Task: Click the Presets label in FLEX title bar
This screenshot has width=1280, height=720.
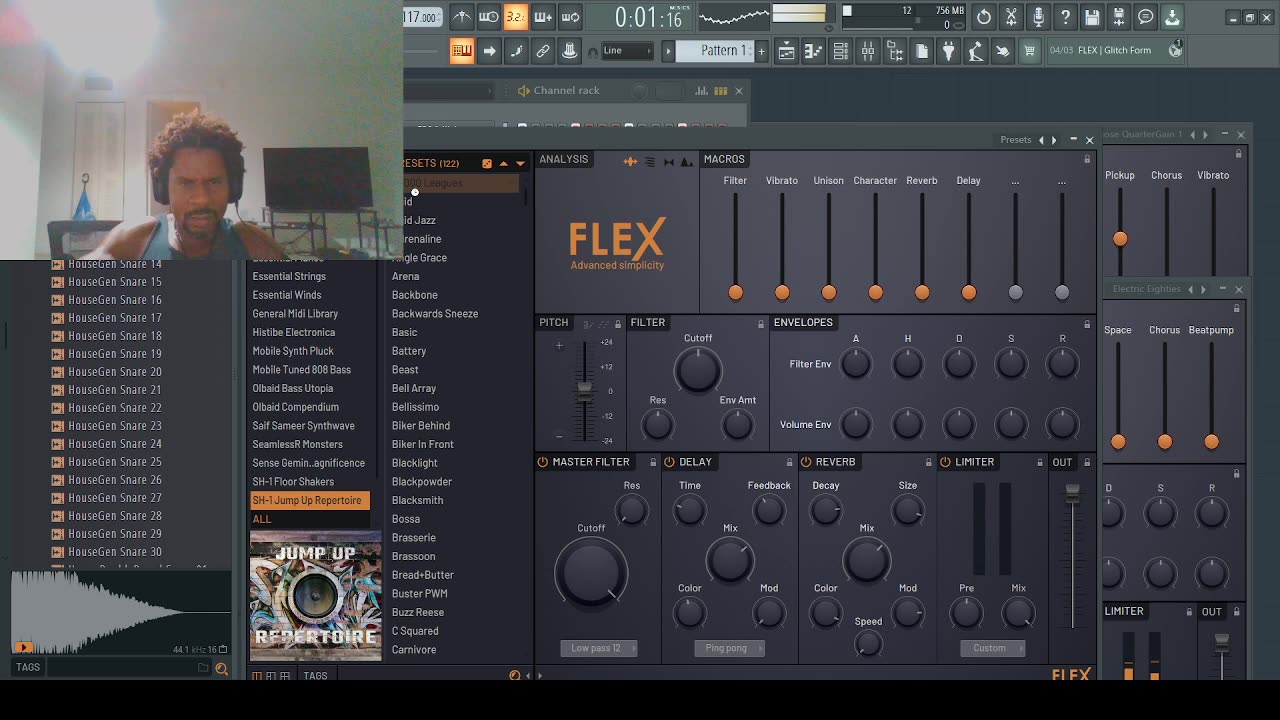Action: click(1015, 140)
